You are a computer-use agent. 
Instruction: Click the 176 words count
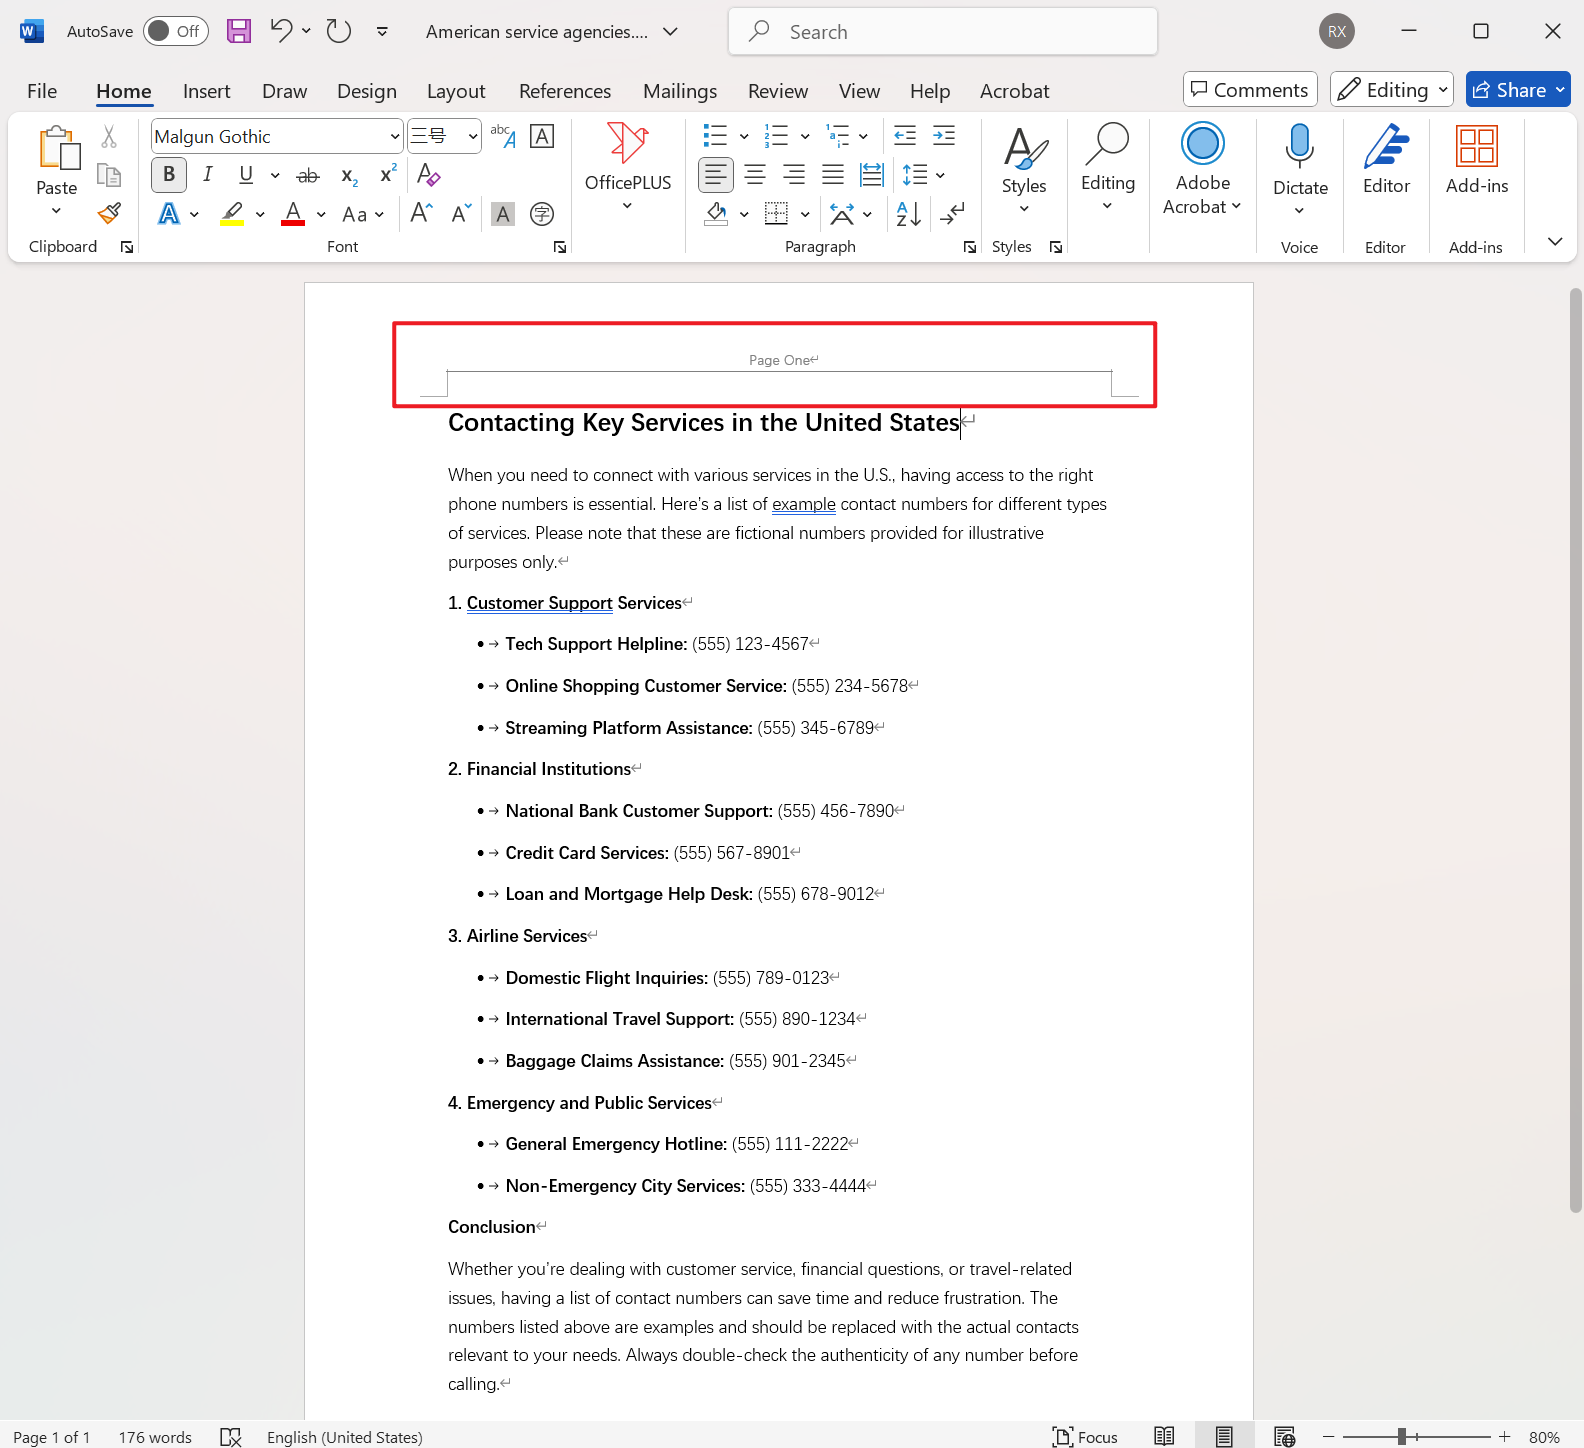pos(155,1437)
